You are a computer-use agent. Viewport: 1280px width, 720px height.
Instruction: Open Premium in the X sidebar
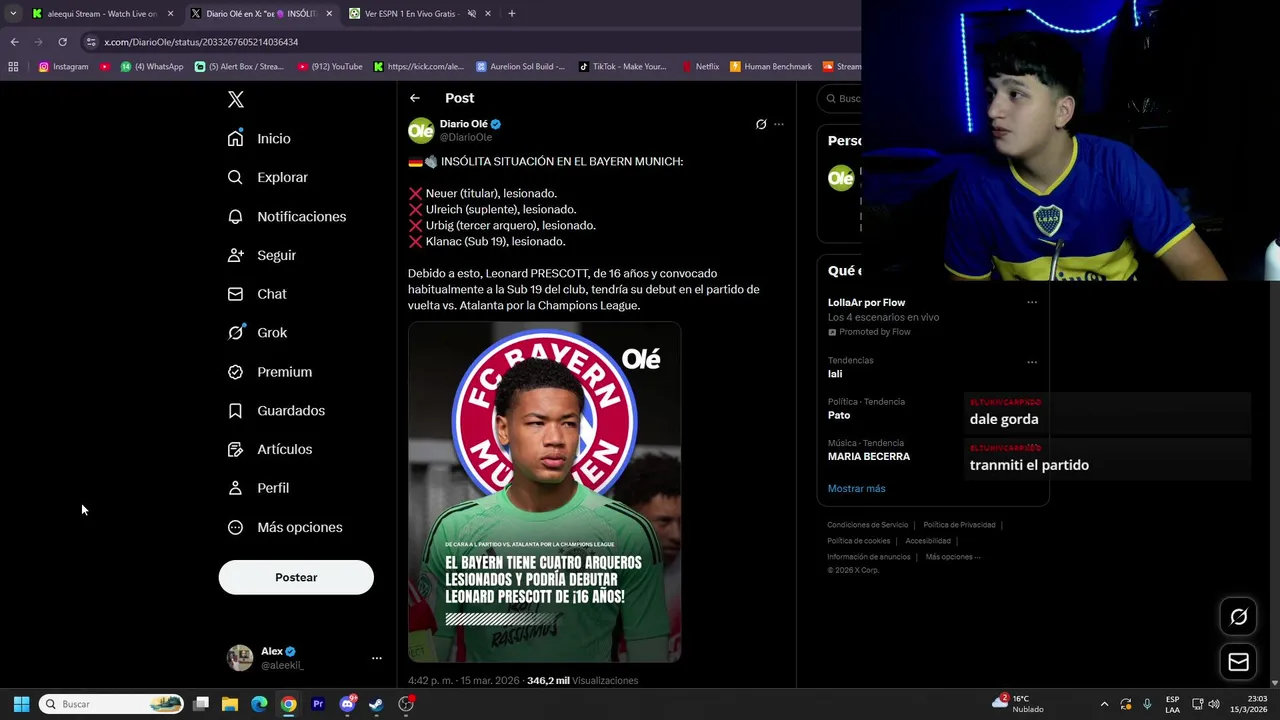click(270, 372)
